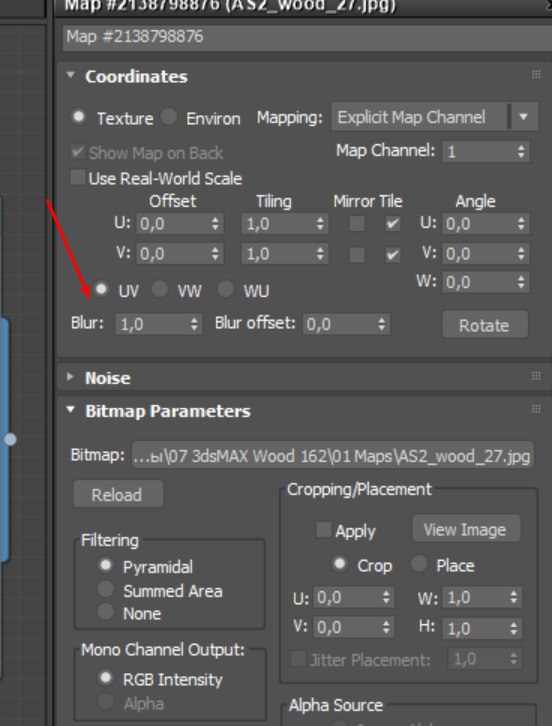The height and width of the screenshot is (726, 552).
Task: Select the UV radio button
Action: point(101,289)
